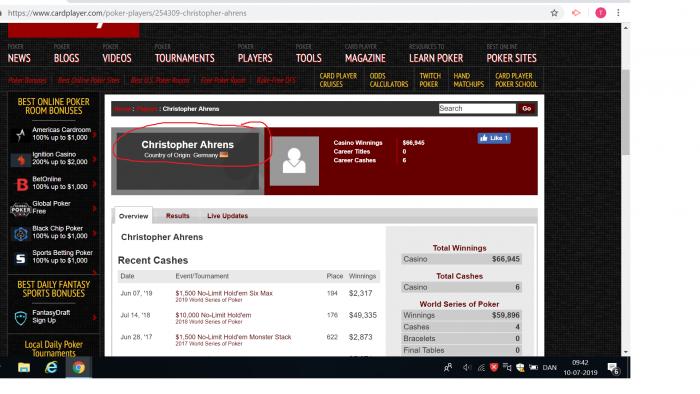This screenshot has width=700, height=394.
Task: Click the page vertical scrollbar thumb
Action: click(625, 112)
